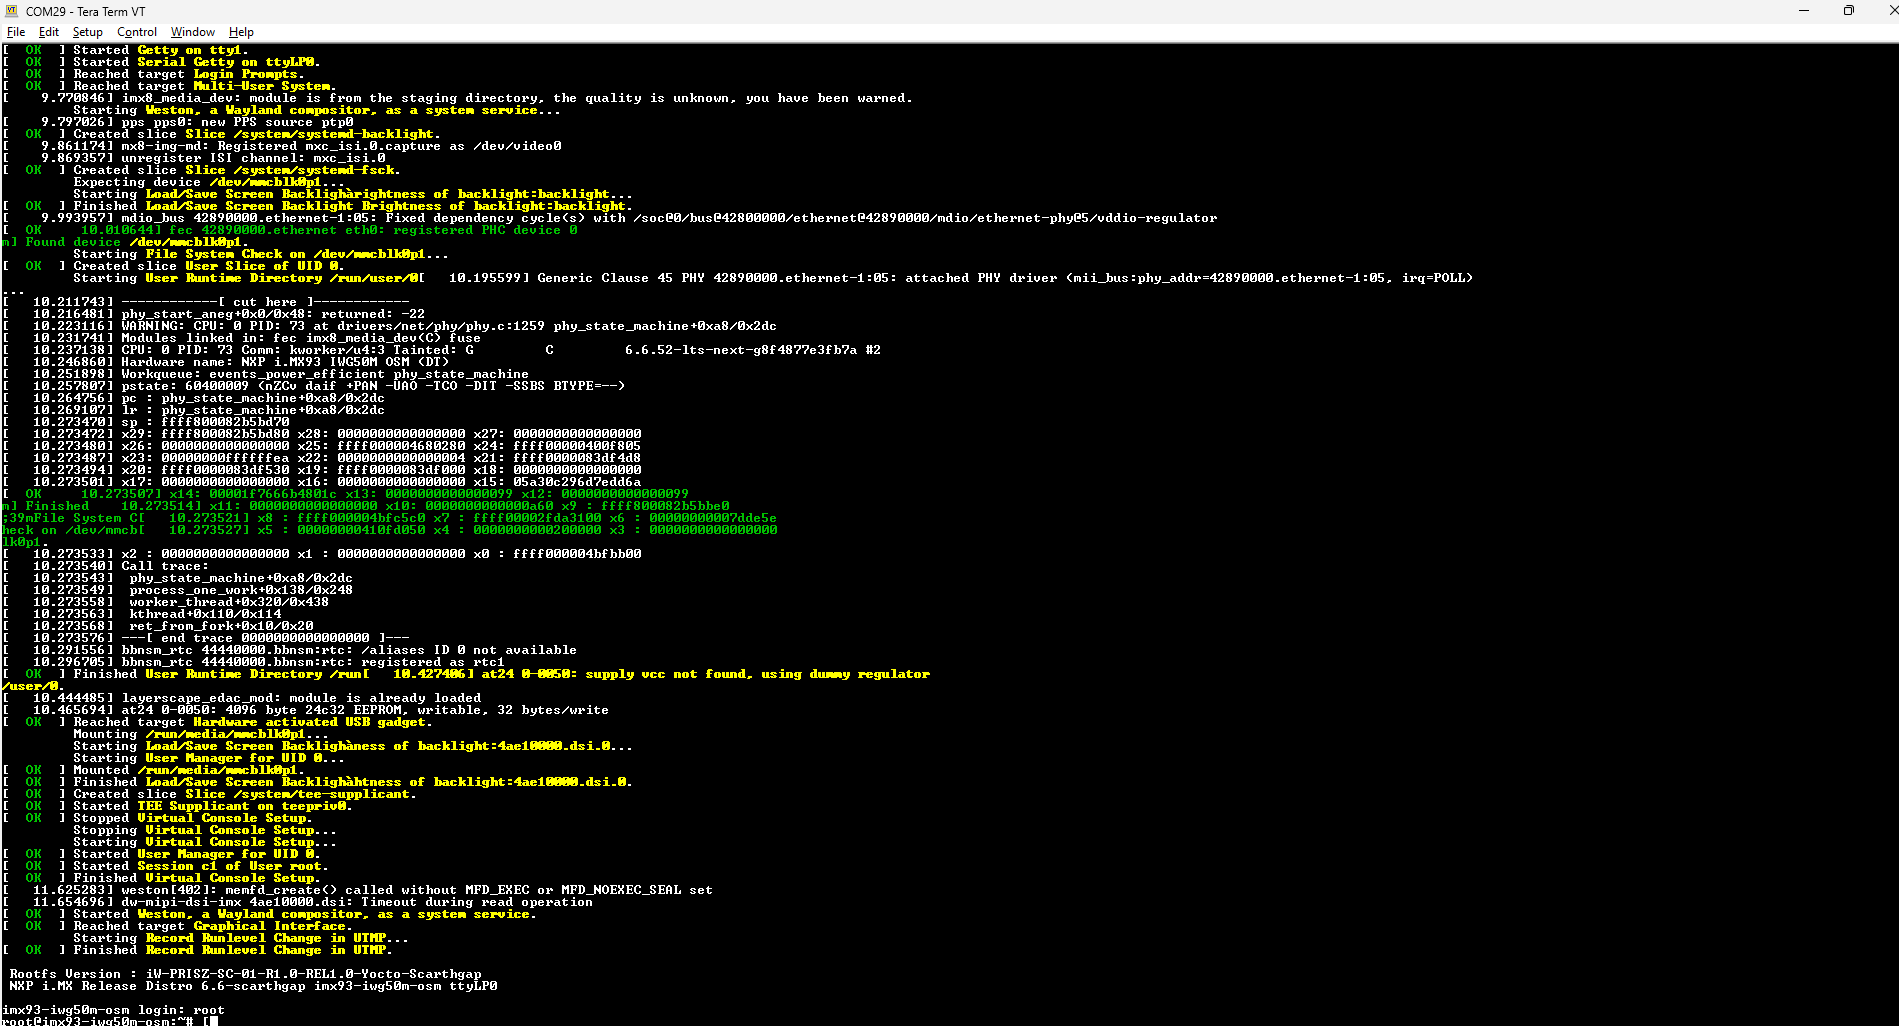Click the 'Hardware name: NXP i.MX93' line
The image size is (1899, 1026).
[x=225, y=362]
